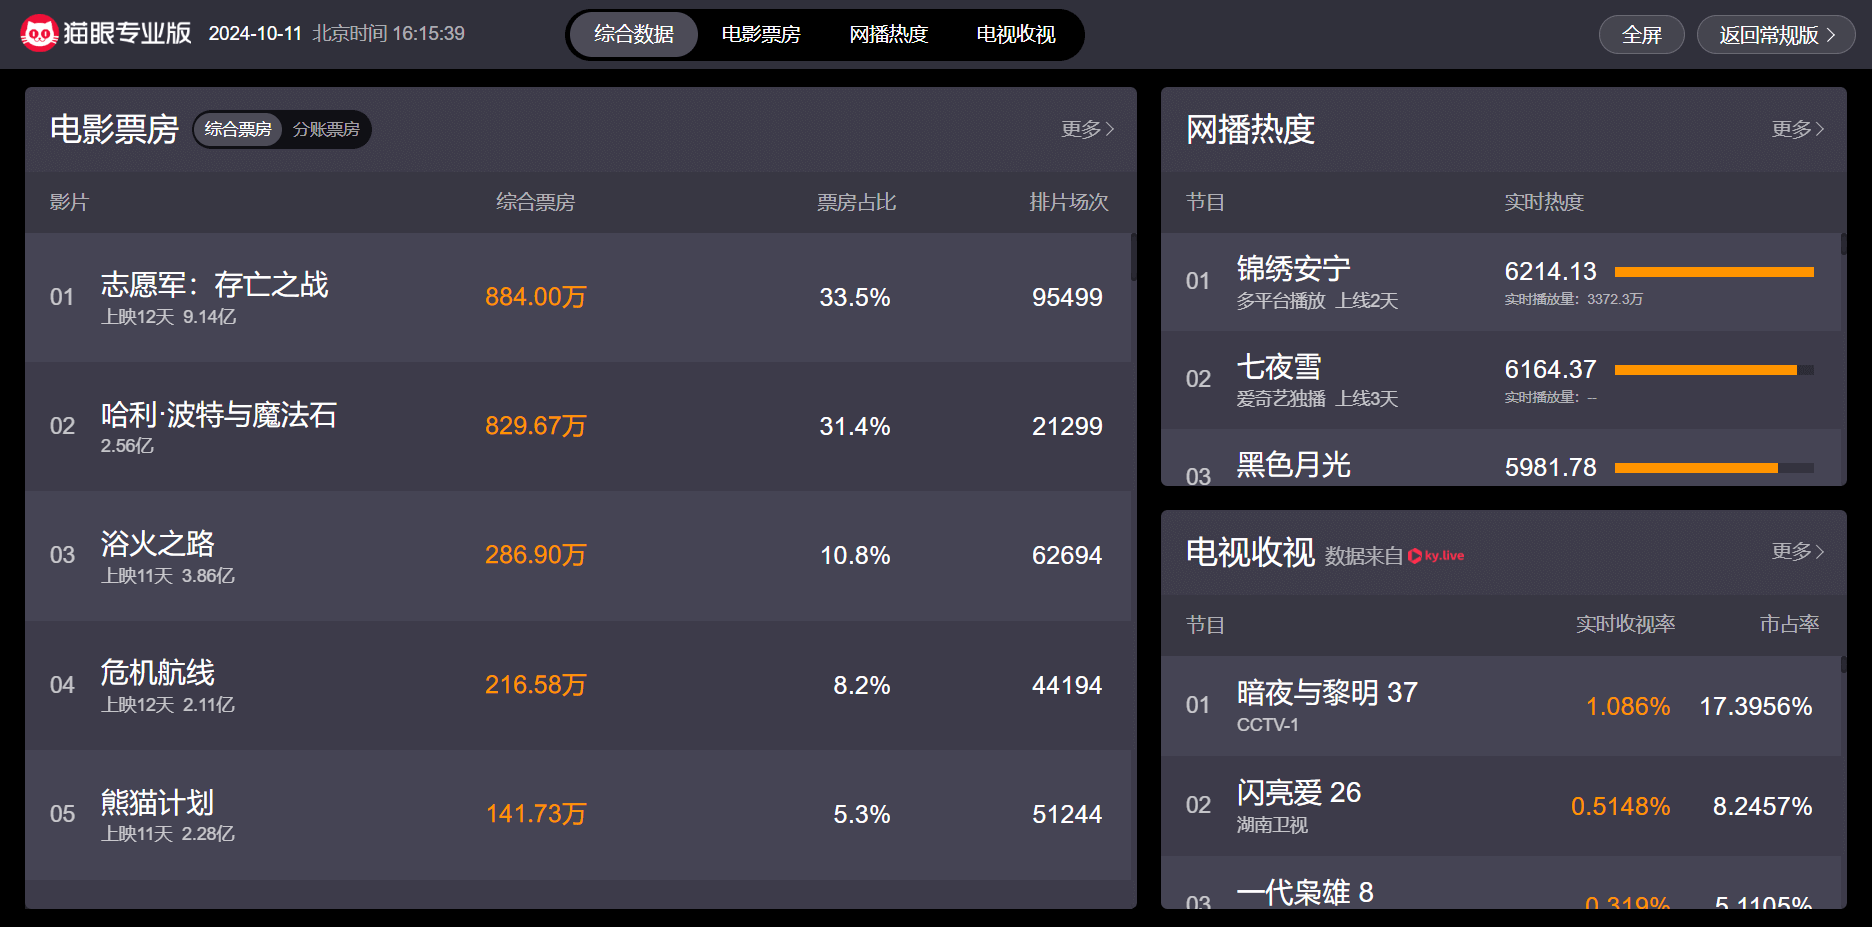1872x927 pixels.
Task: Click box office value 216.58万
Action: coord(536,685)
